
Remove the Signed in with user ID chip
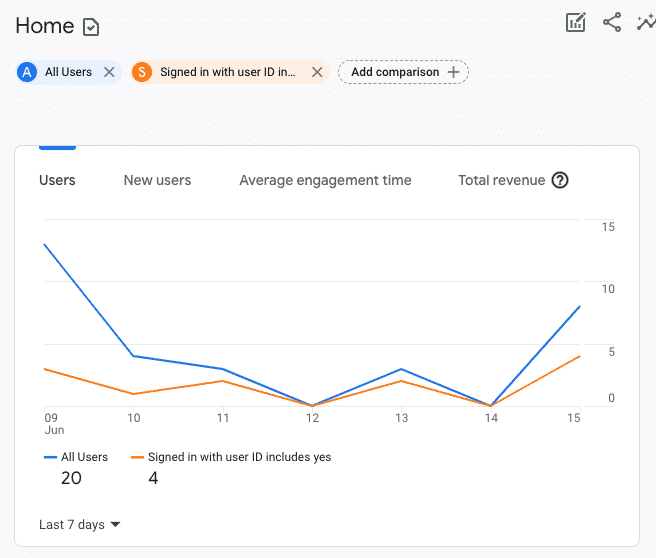pyautogui.click(x=317, y=72)
